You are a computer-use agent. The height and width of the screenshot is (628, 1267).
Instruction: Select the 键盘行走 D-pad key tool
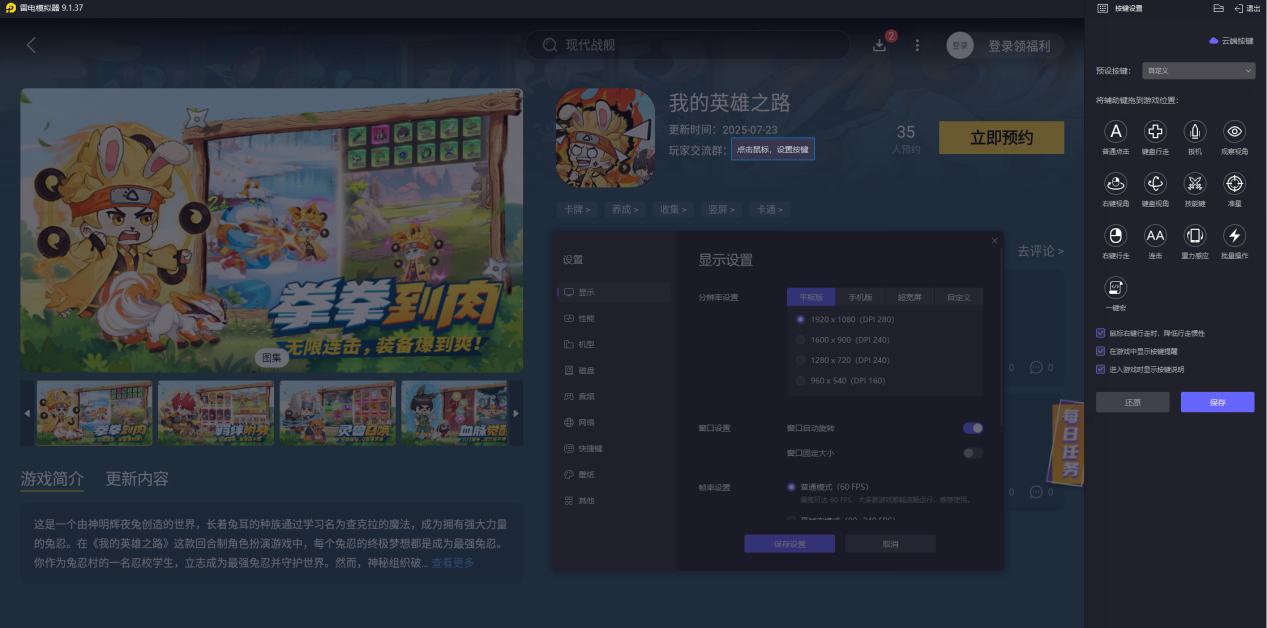[x=1155, y=132]
